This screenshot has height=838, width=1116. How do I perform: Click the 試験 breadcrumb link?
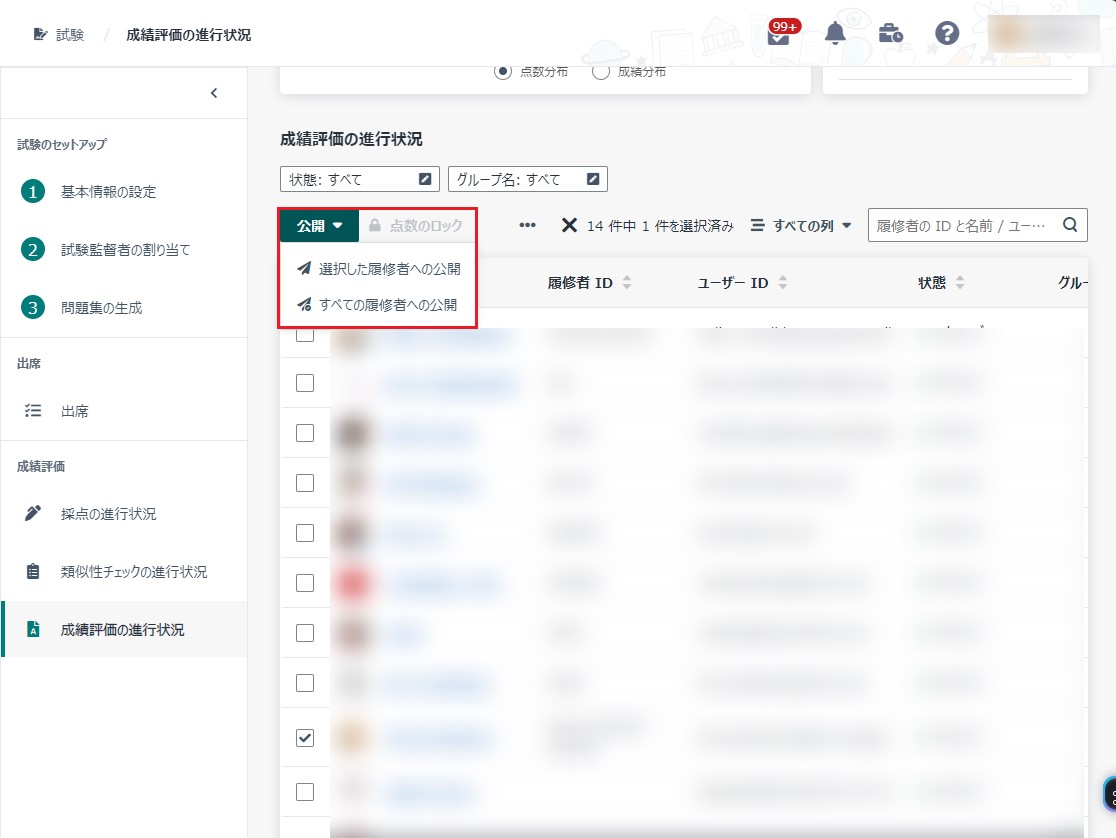[70, 35]
